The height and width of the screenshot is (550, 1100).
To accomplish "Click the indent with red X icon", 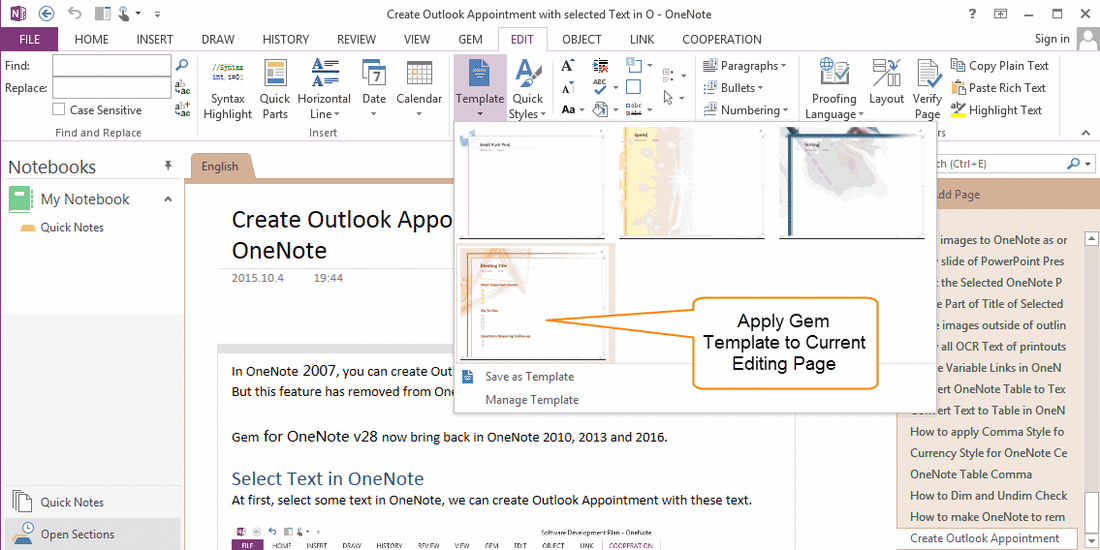I will tap(601, 66).
